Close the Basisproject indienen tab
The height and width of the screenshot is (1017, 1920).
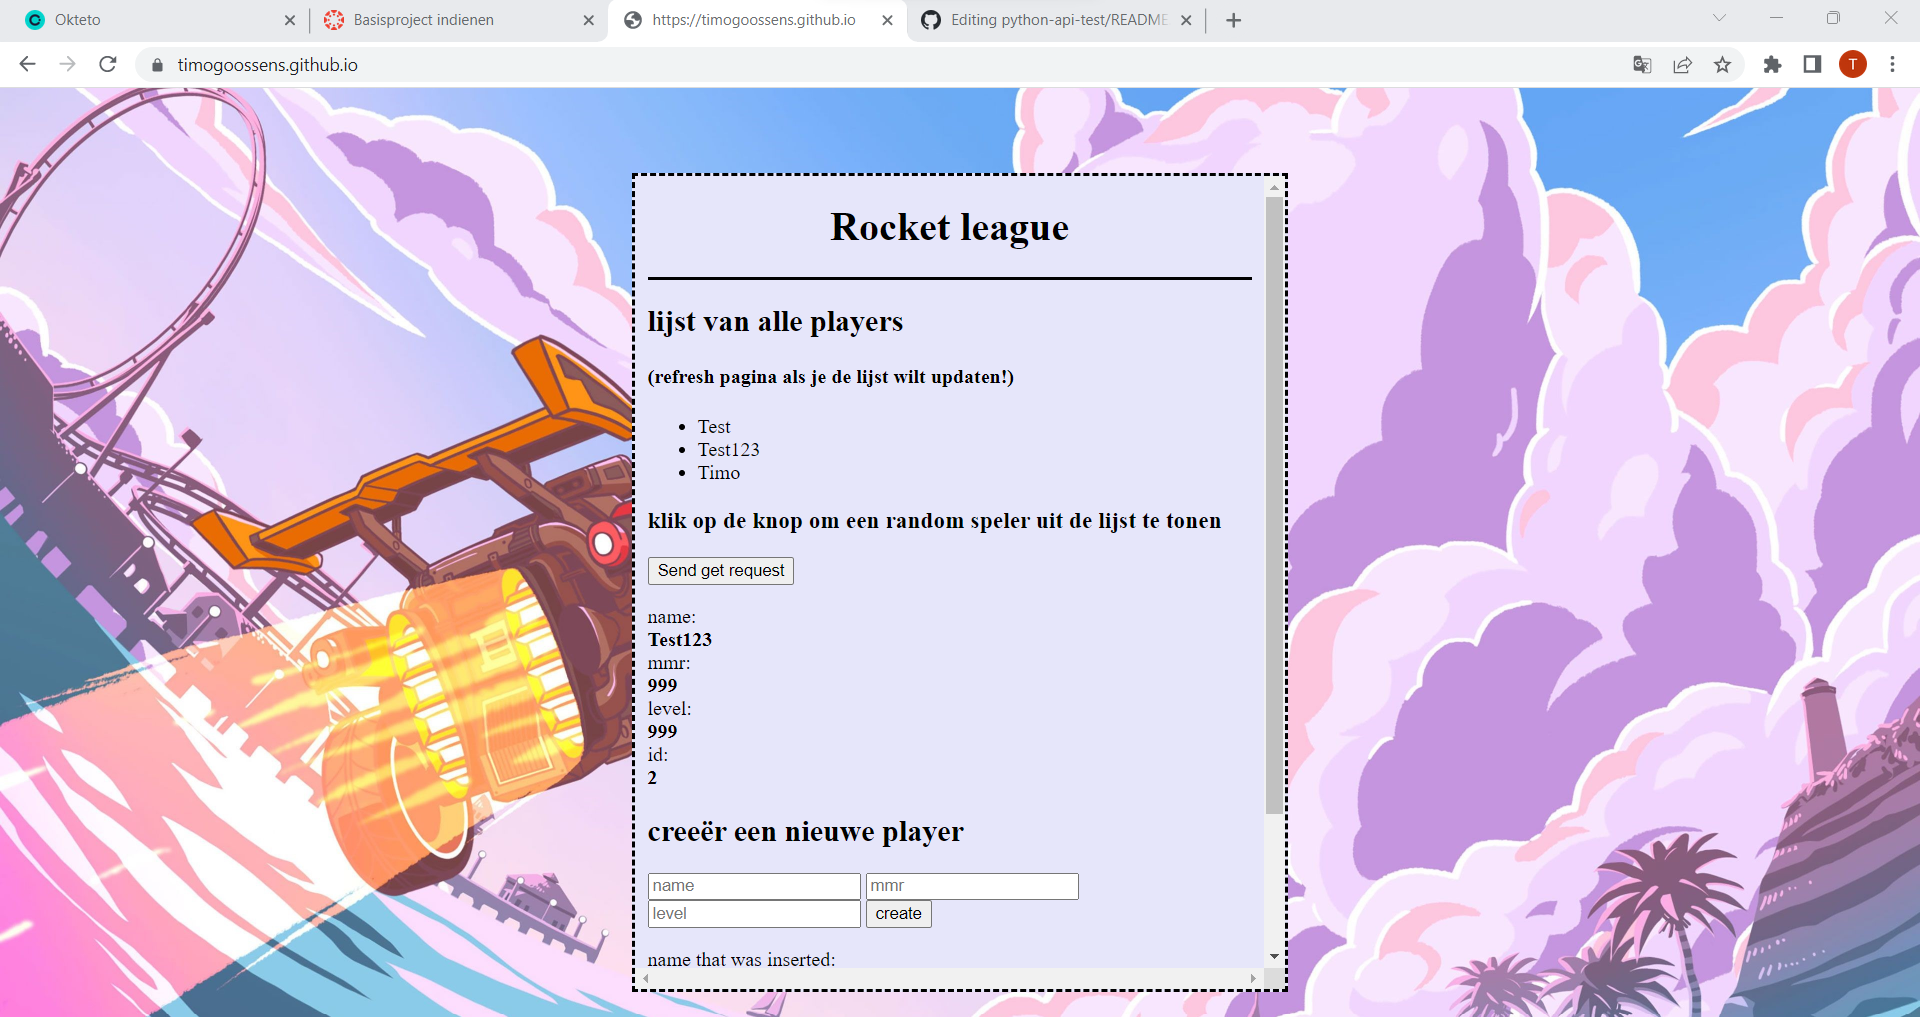pyautogui.click(x=588, y=20)
